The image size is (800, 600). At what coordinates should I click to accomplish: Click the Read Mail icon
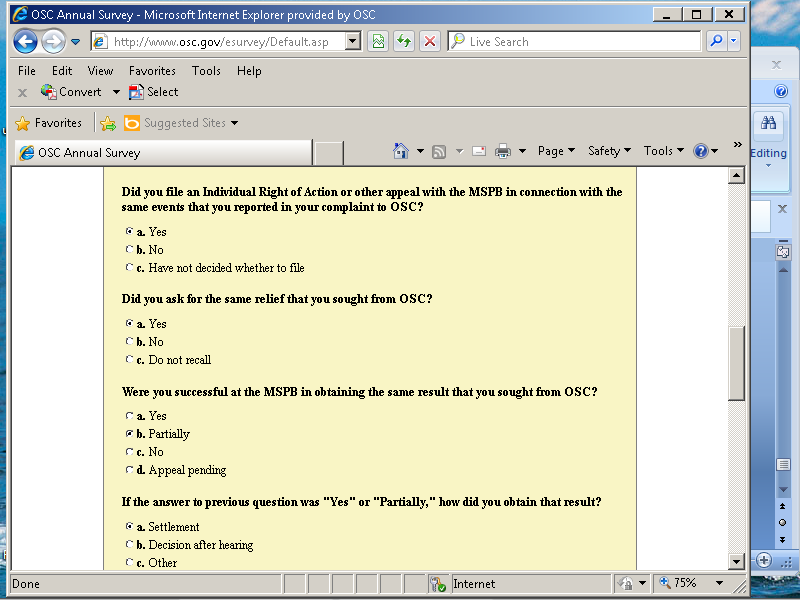click(x=479, y=151)
